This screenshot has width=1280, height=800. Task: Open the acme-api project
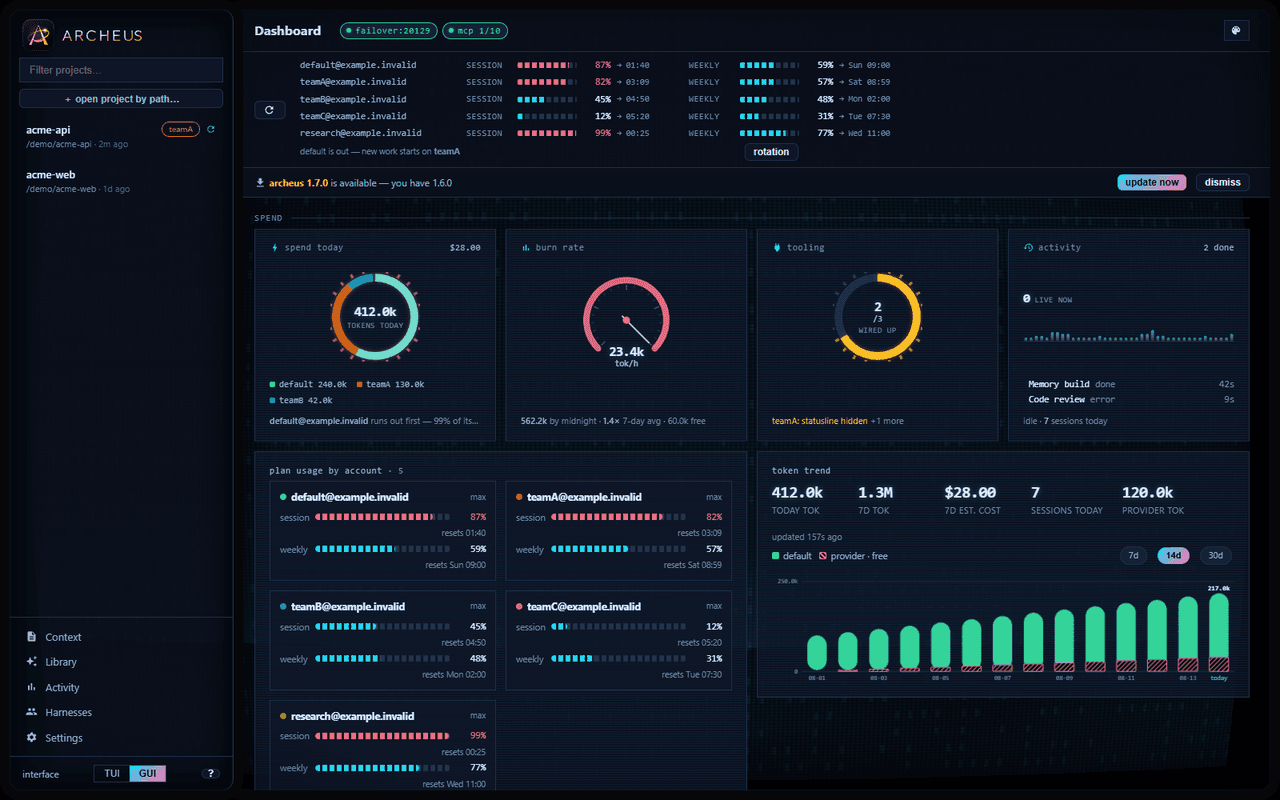(121, 136)
